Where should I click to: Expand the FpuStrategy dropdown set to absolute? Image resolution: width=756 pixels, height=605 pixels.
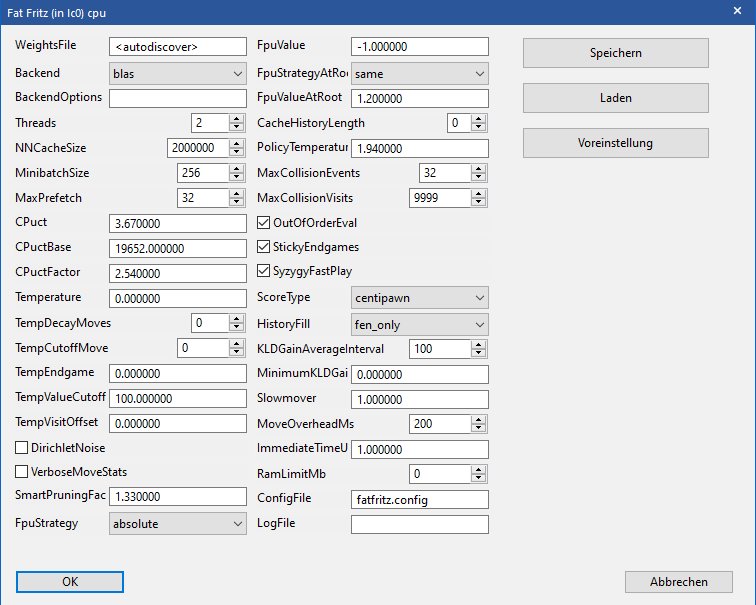tap(177, 523)
